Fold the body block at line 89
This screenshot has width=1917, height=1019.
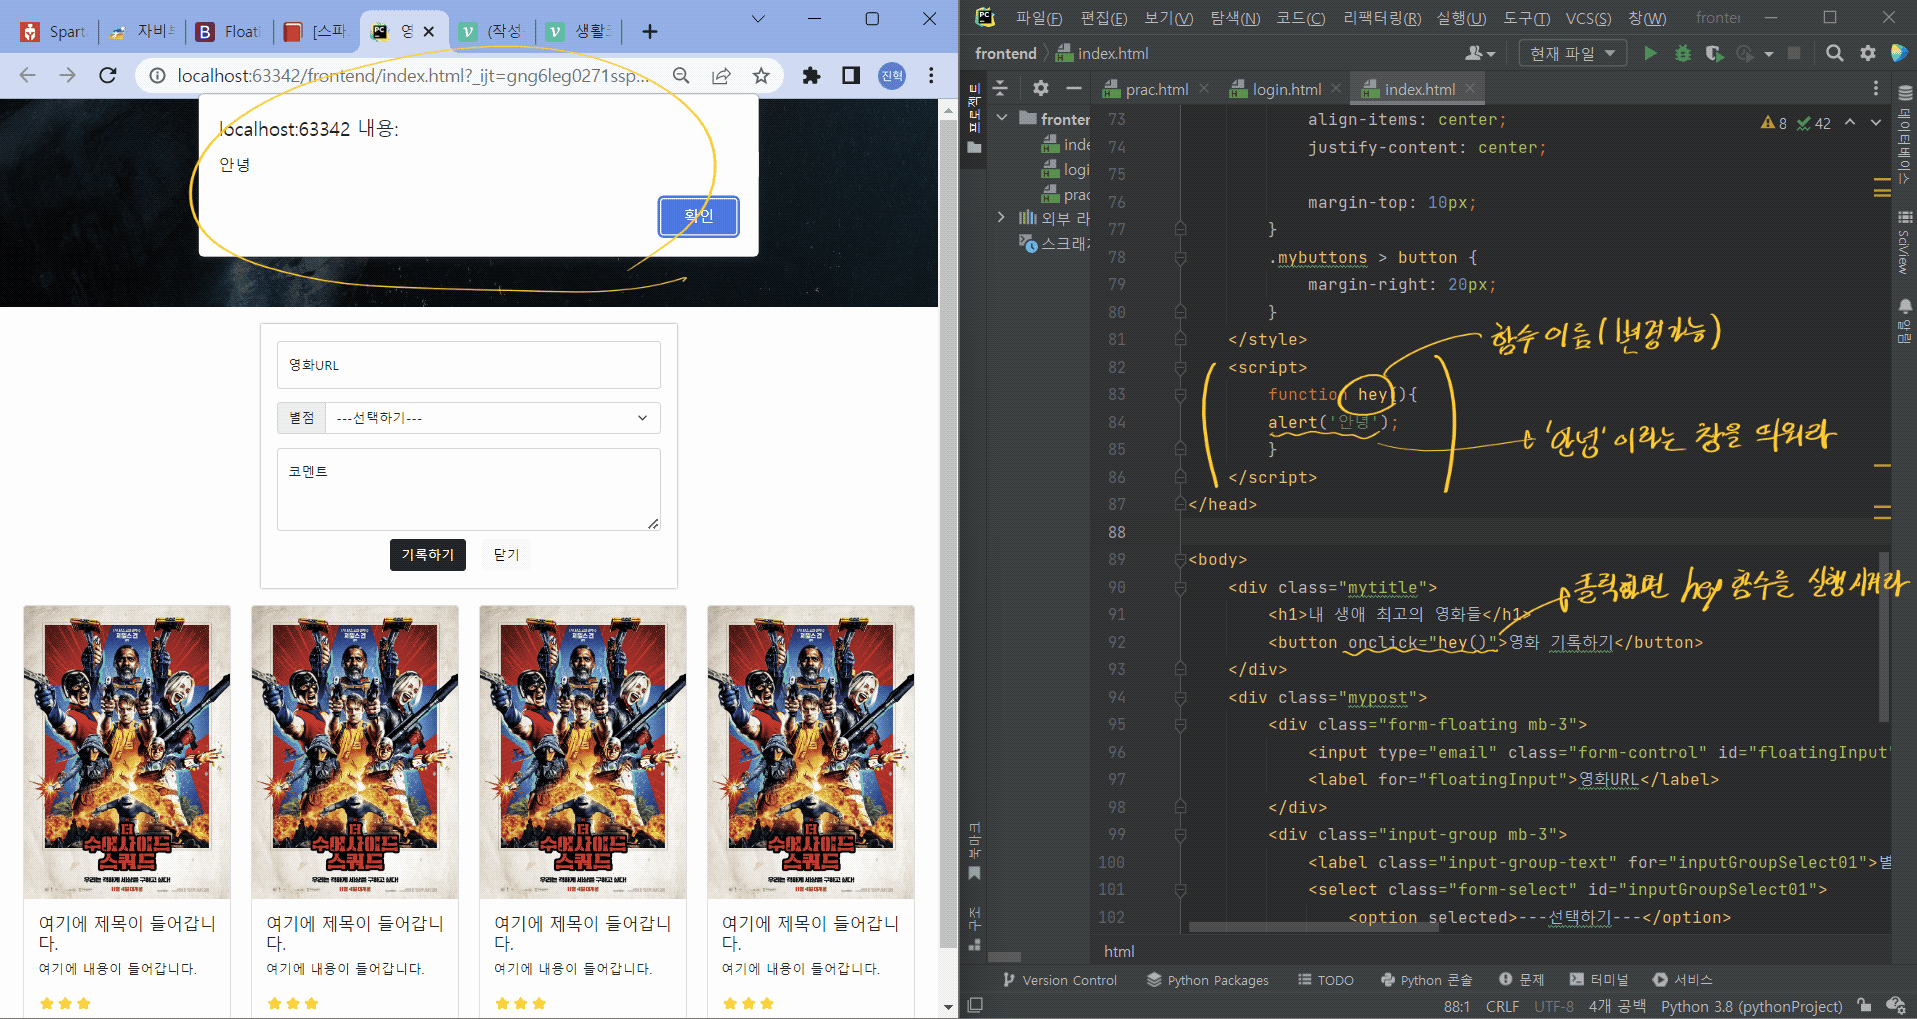pos(1180,560)
